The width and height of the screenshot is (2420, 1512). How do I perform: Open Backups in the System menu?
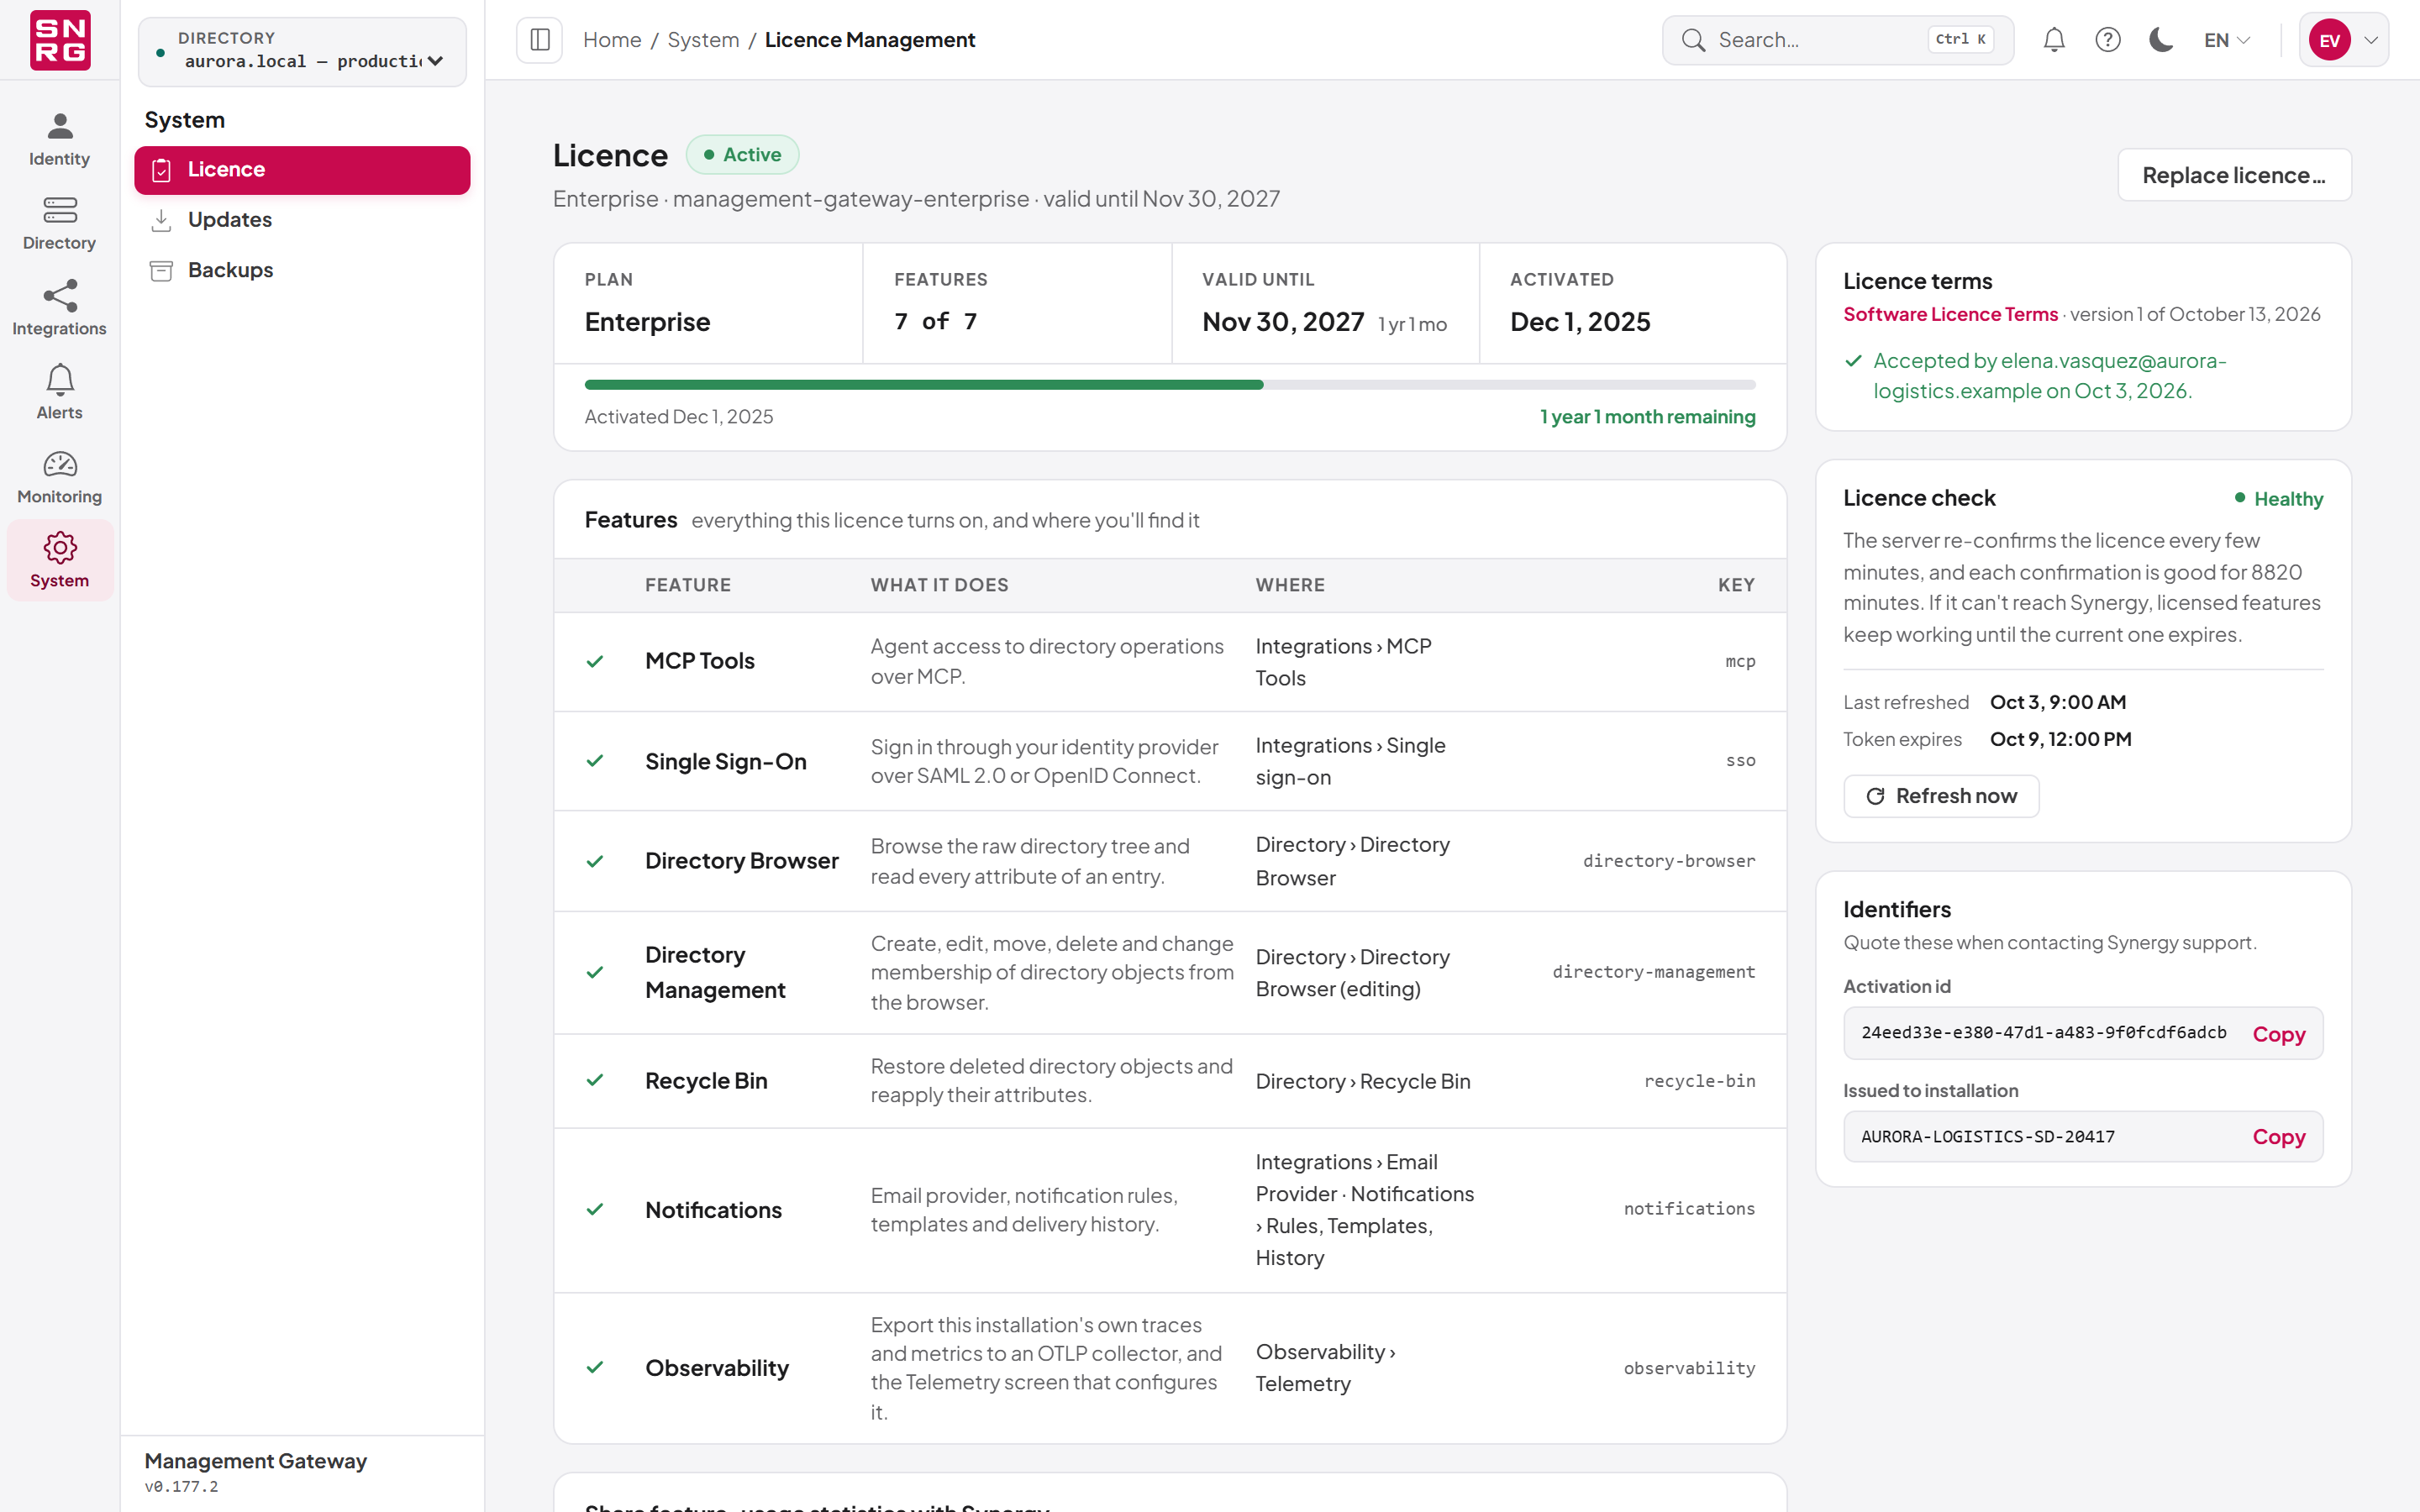point(302,270)
